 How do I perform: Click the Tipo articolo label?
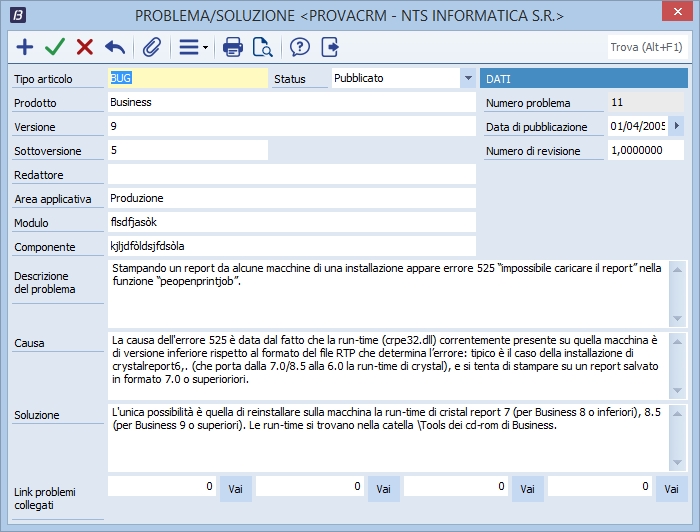[x=43, y=79]
